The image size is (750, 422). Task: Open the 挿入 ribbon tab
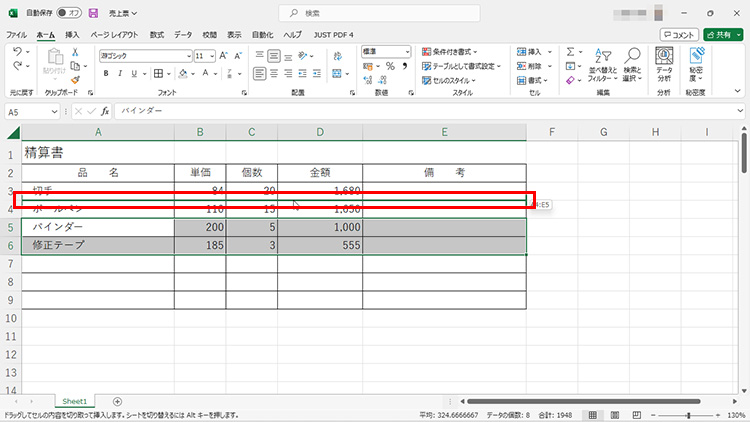tap(72, 34)
